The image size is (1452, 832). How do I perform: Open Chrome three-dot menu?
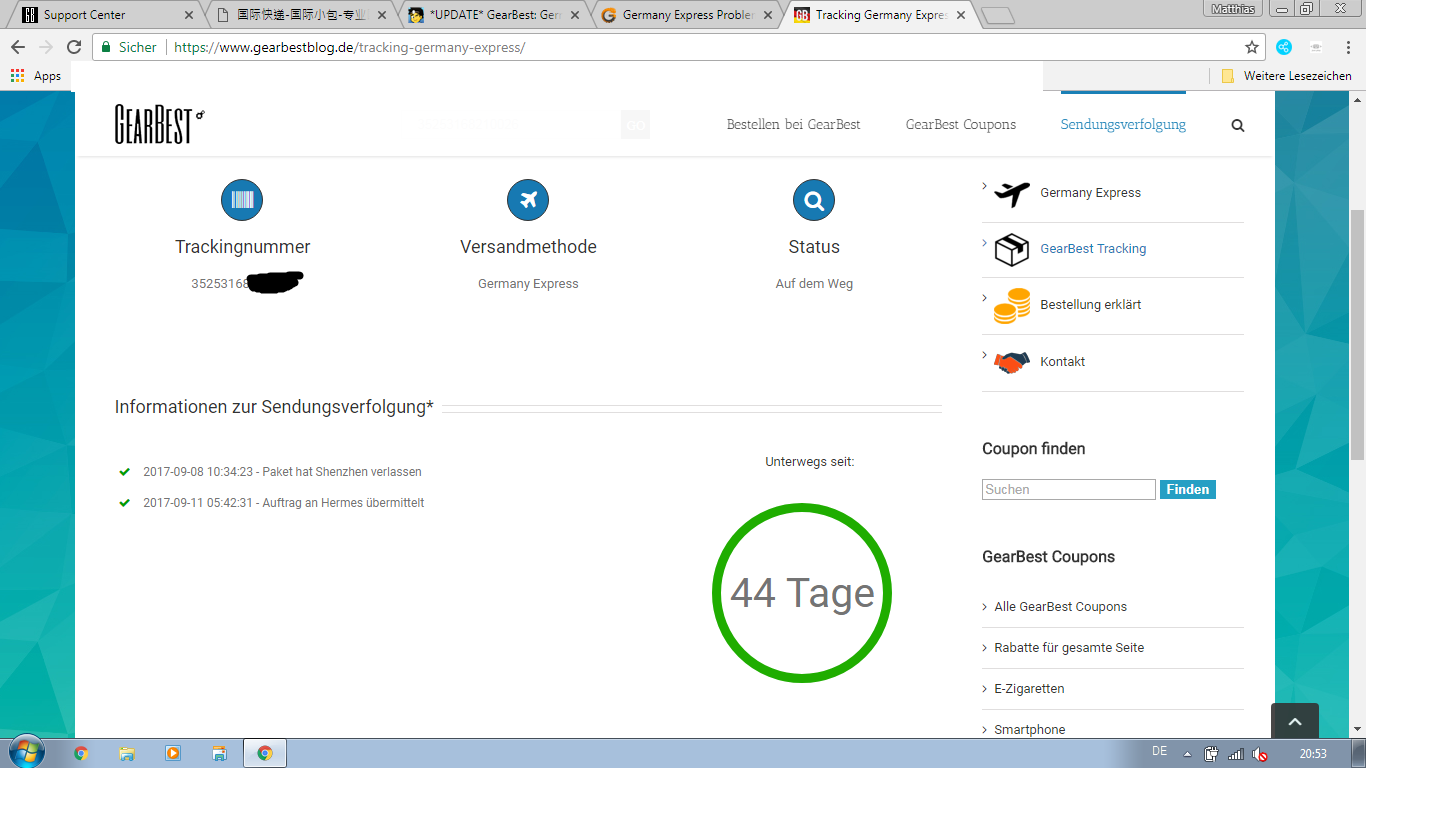point(1348,47)
